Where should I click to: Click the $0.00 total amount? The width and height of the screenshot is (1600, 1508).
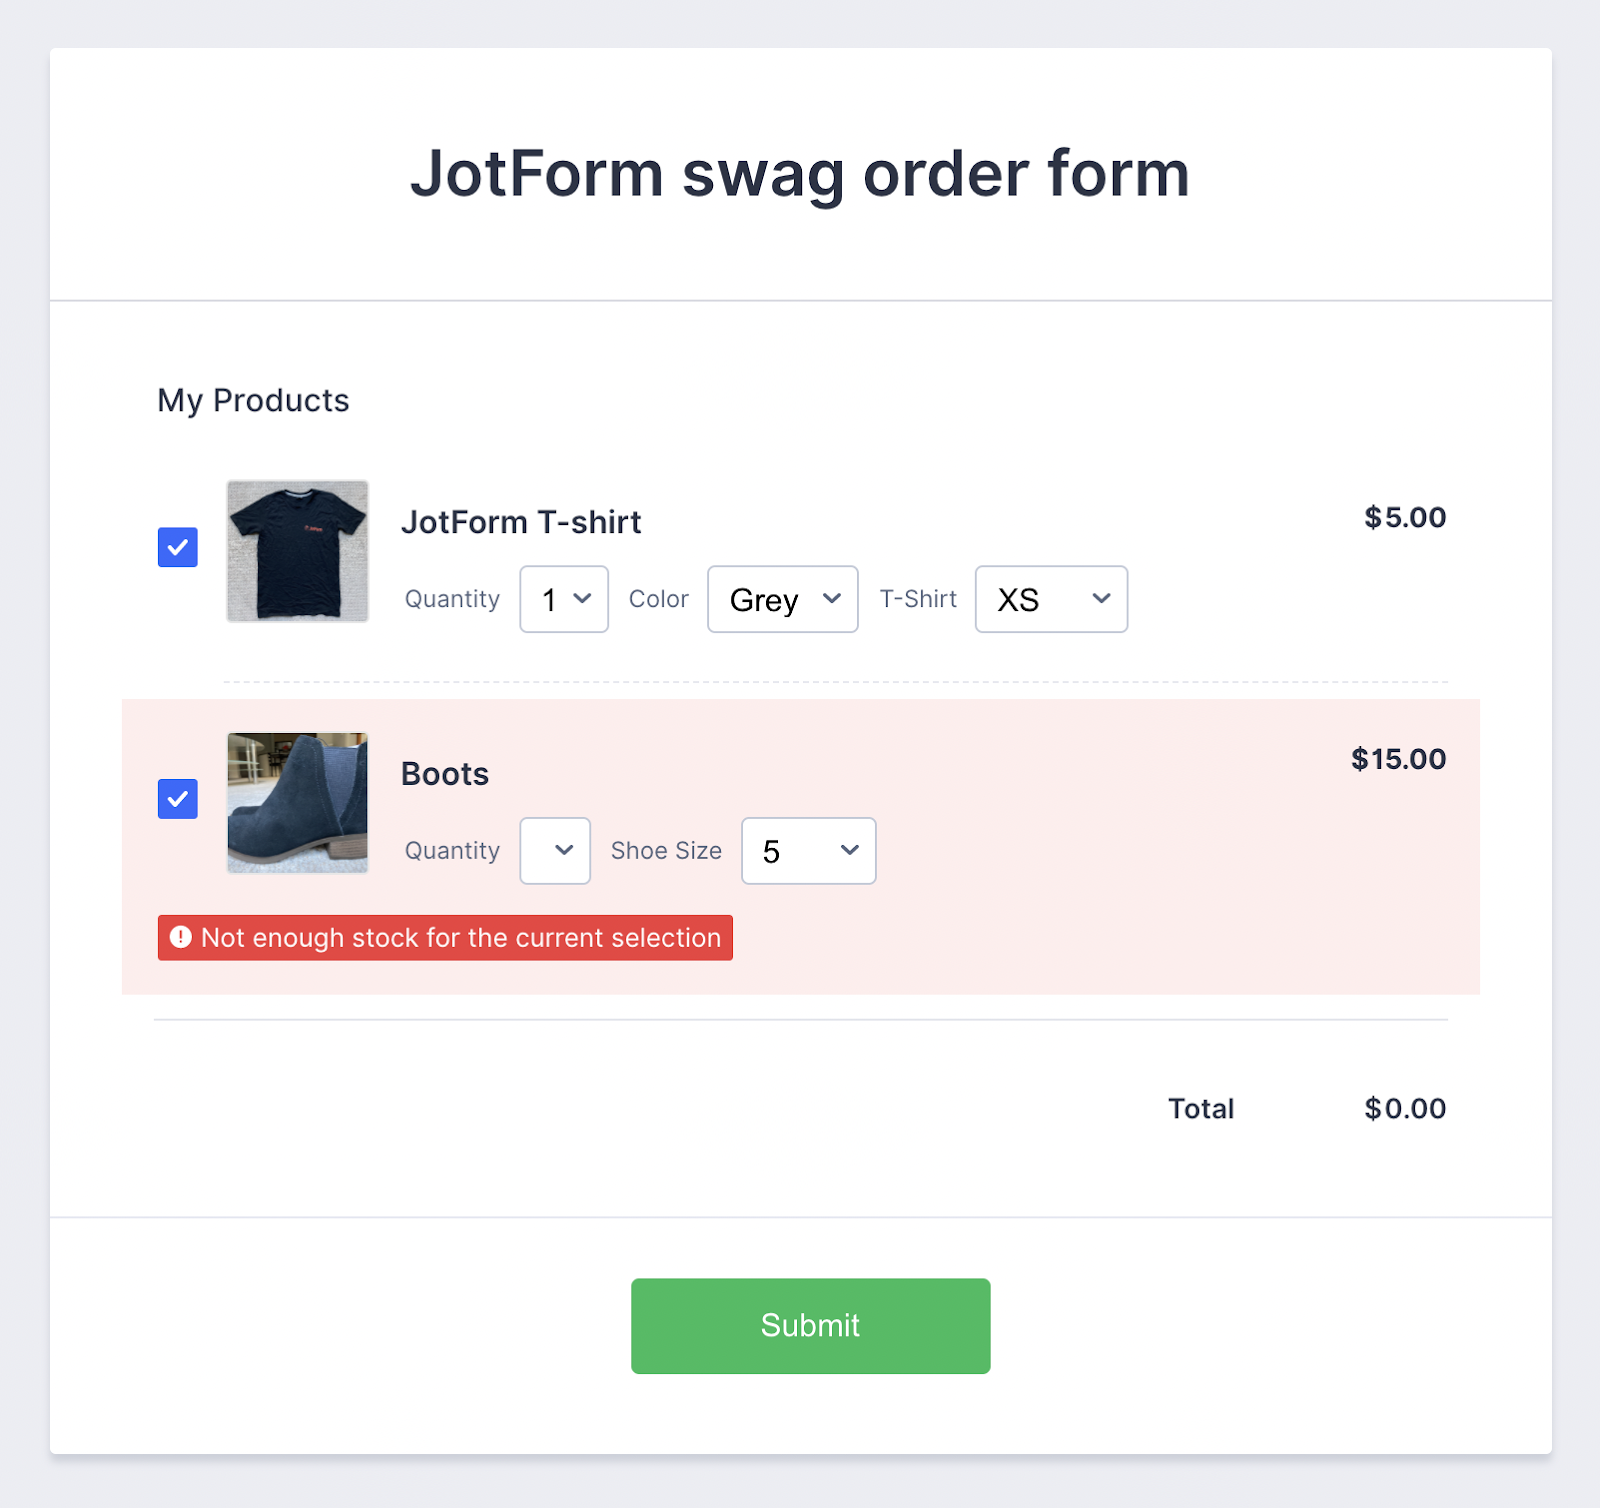(x=1405, y=1108)
